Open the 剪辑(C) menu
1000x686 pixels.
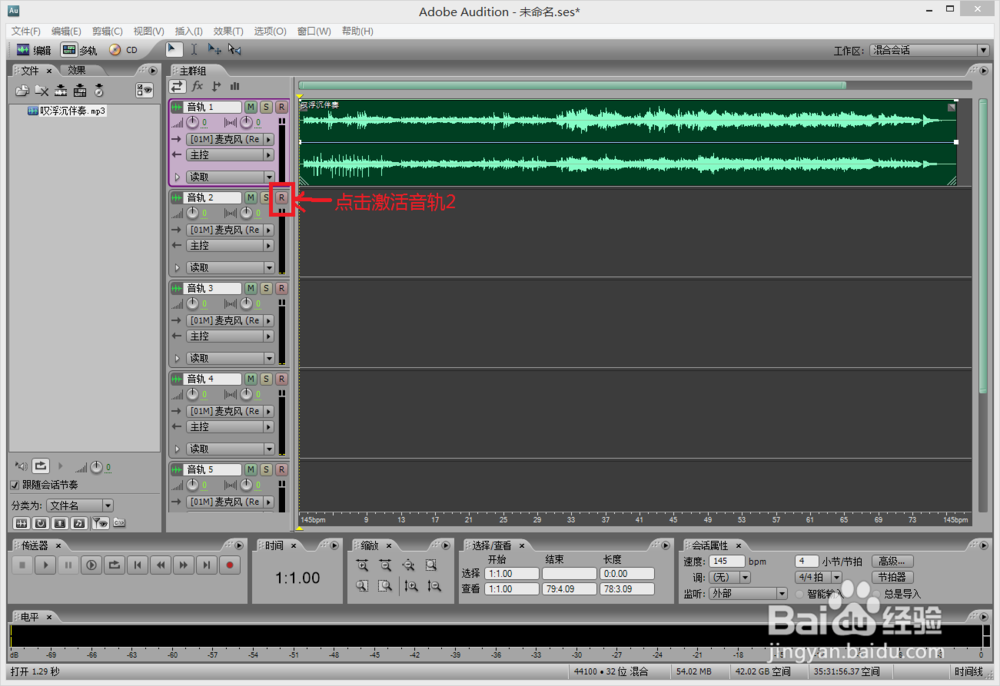tap(107, 31)
